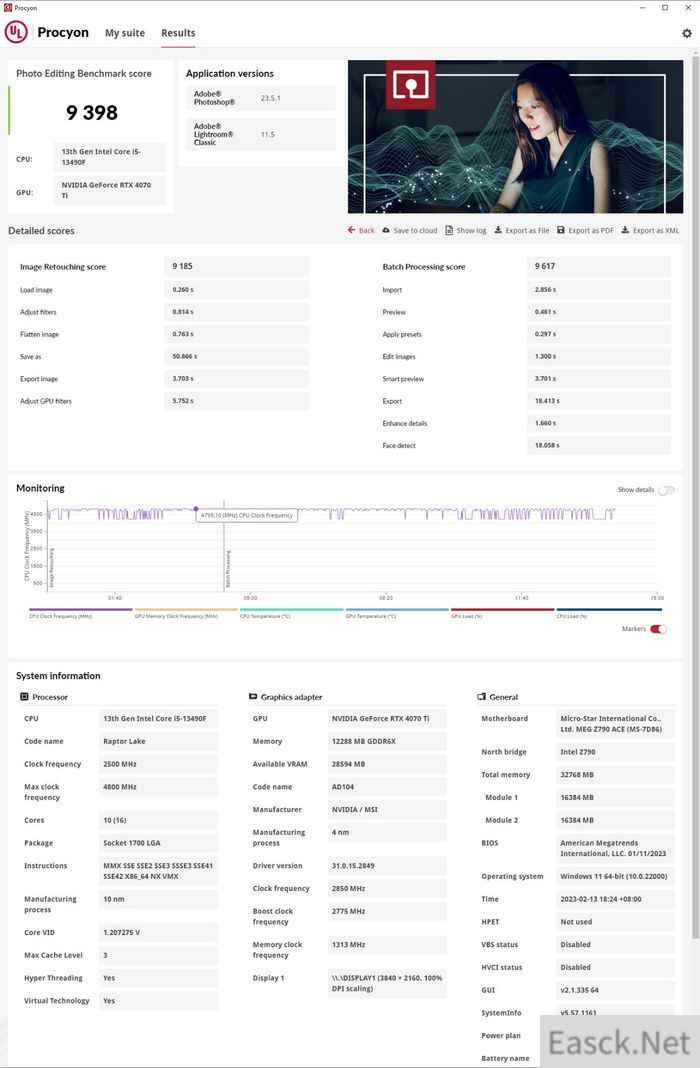Click the Batch Processing marker line in chart
This screenshot has width=700, height=1068.
coord(224,545)
